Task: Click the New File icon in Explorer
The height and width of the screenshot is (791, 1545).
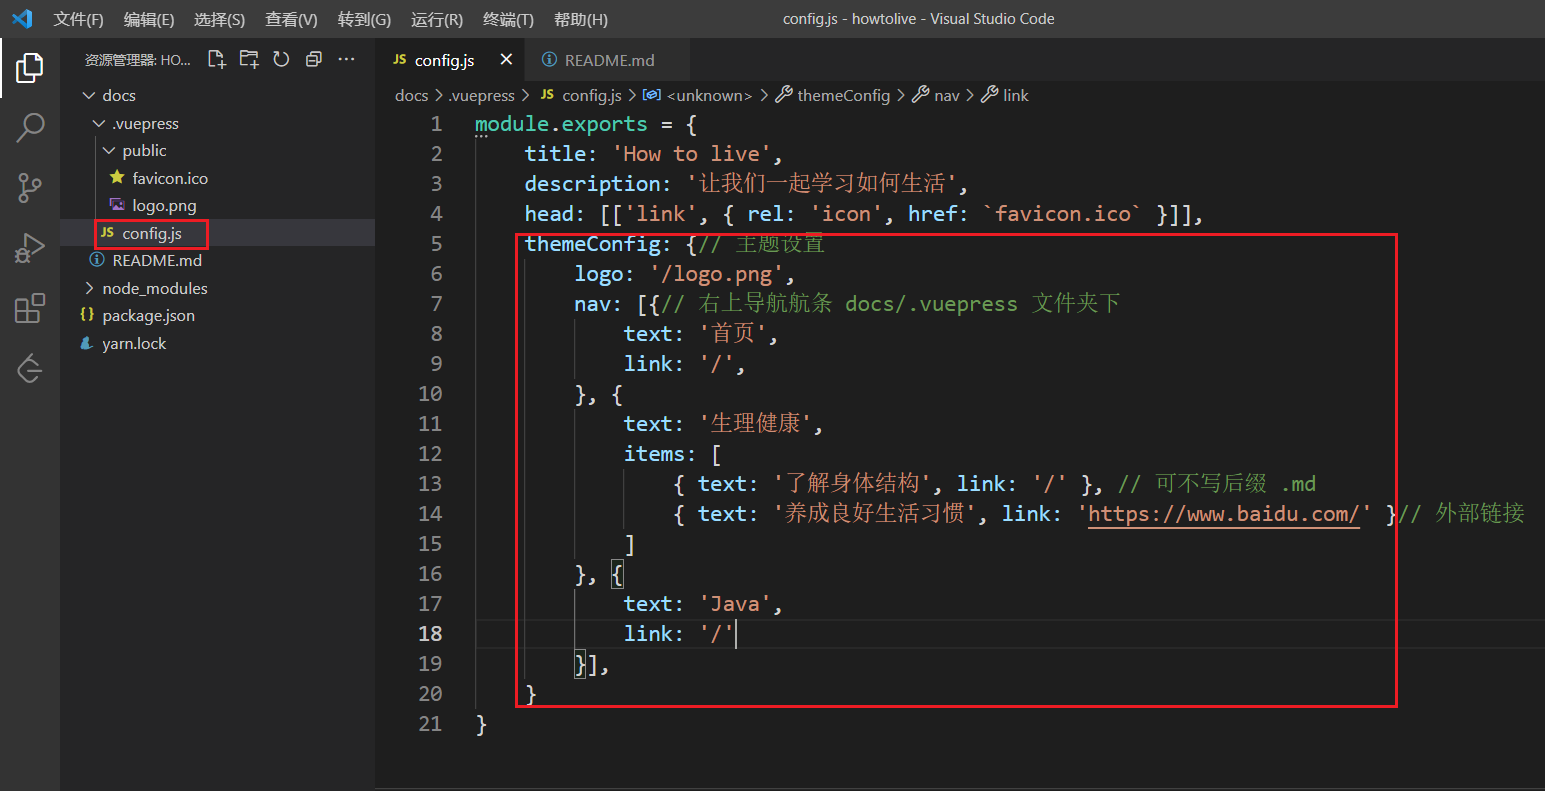Action: click(217, 60)
